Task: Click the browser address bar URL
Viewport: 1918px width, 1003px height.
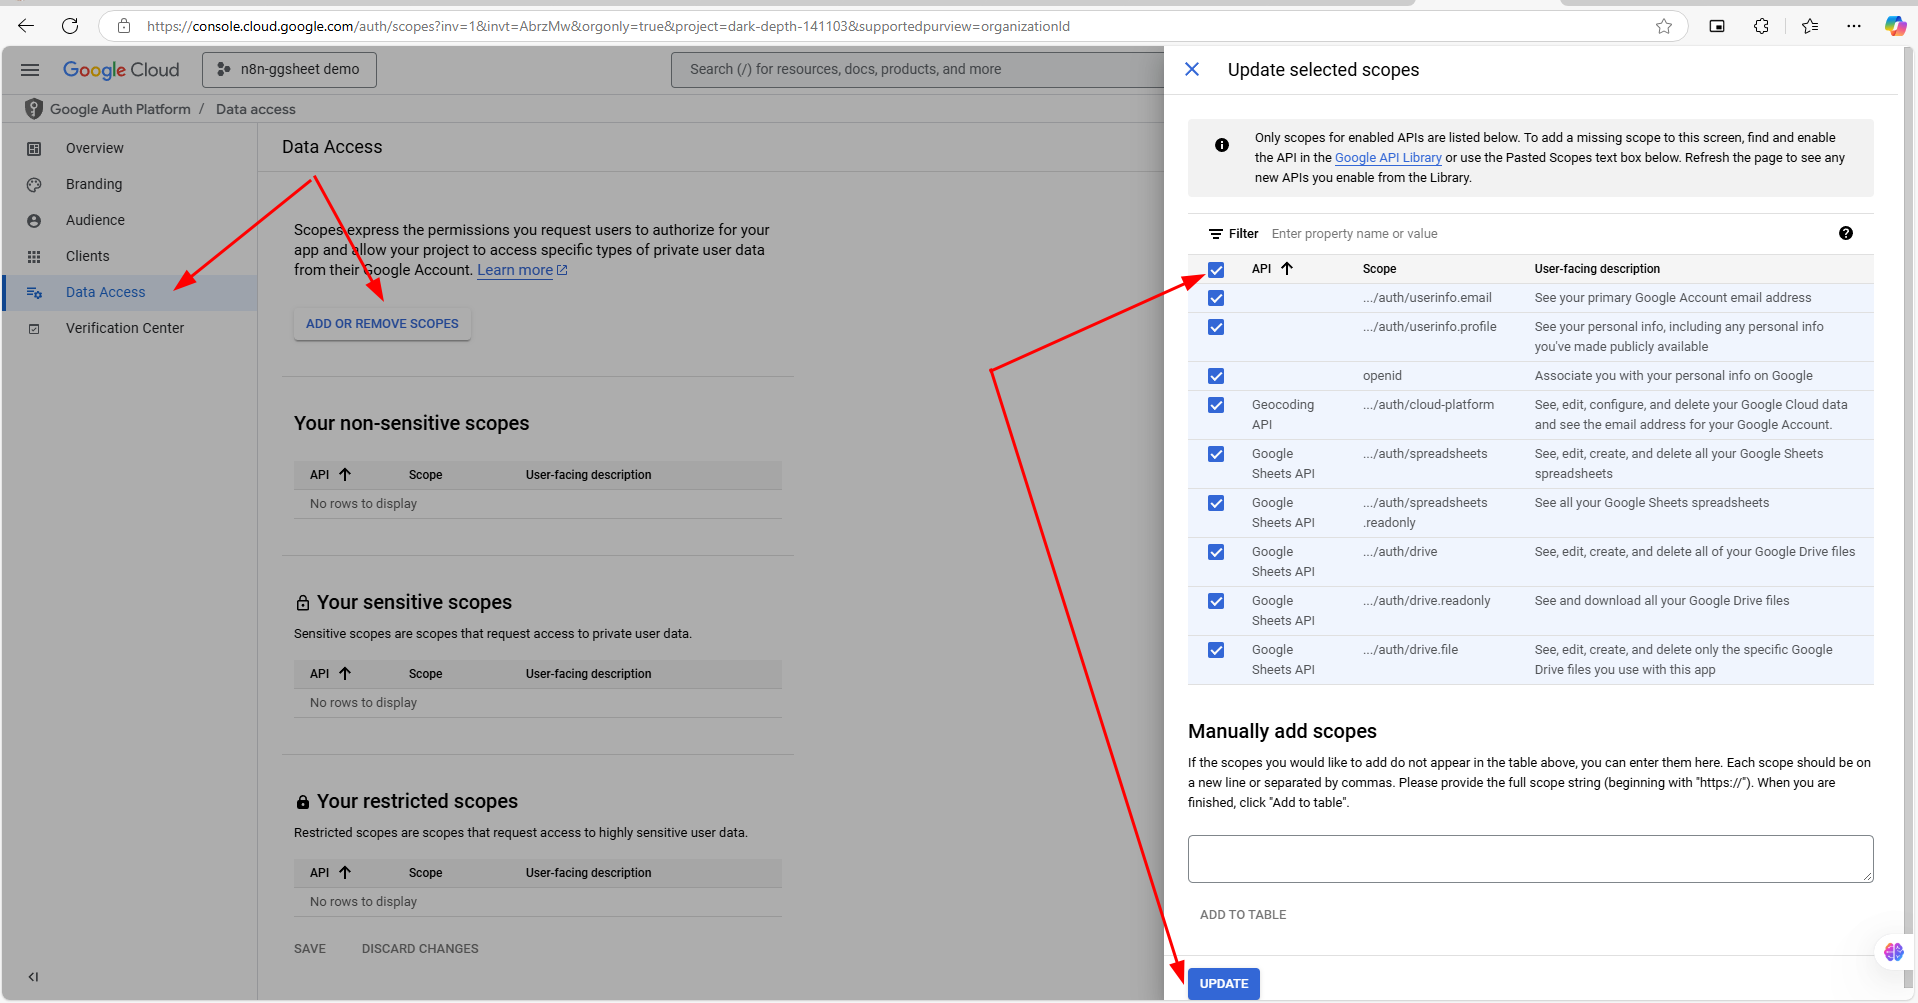Action: tap(608, 26)
